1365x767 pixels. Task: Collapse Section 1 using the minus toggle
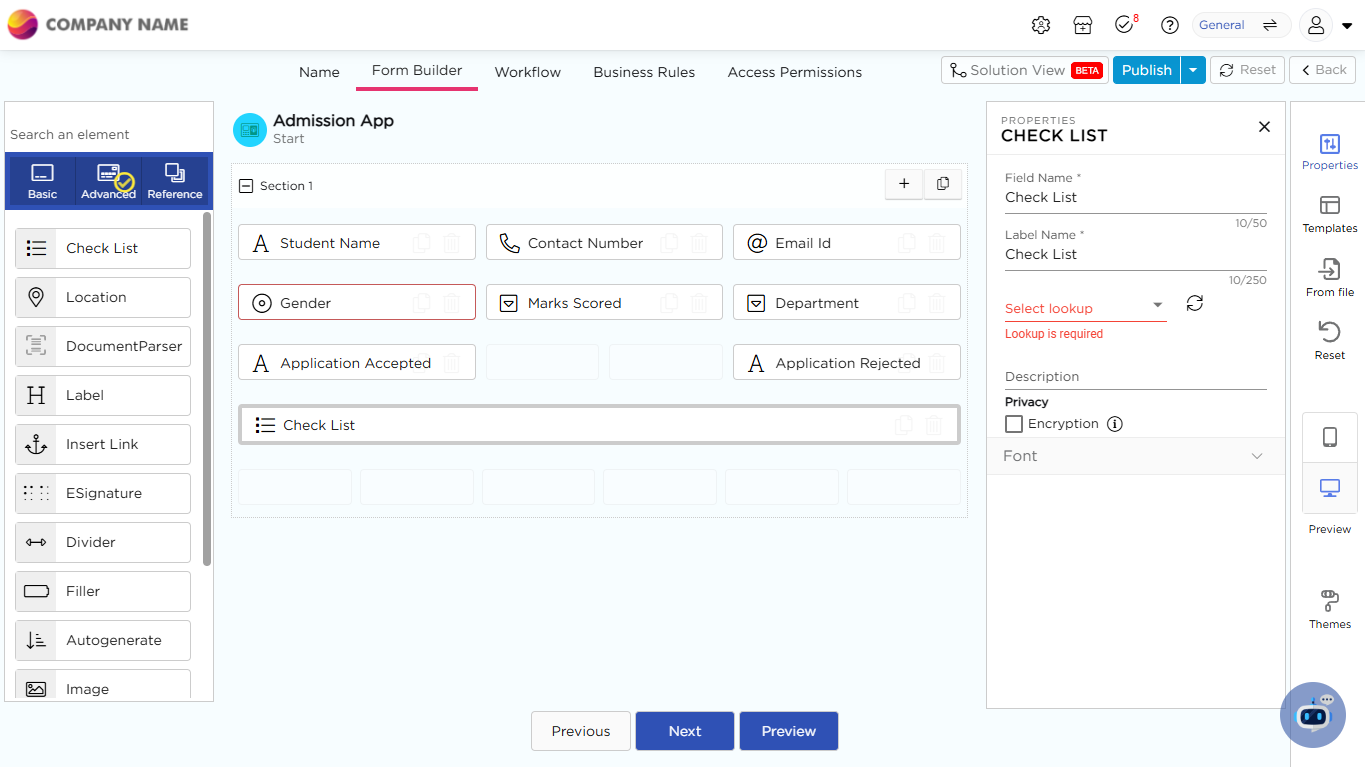coord(246,186)
